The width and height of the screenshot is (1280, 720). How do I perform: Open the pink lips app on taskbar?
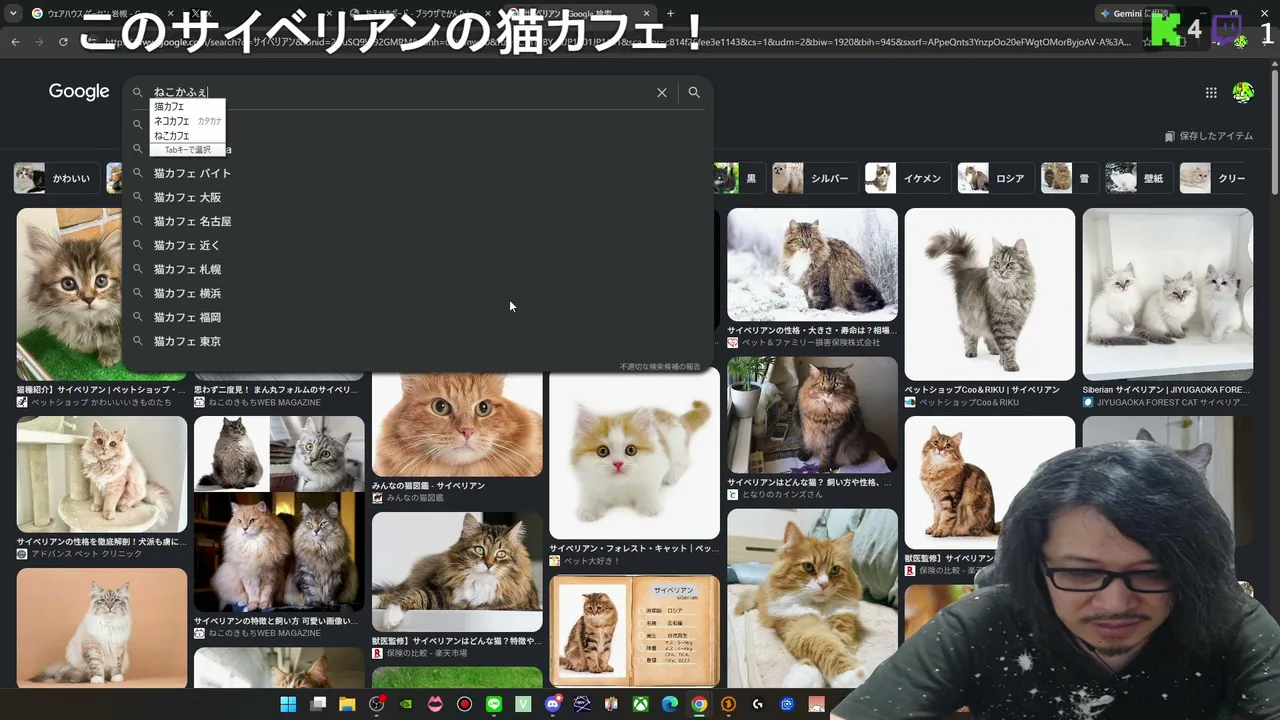(435, 704)
